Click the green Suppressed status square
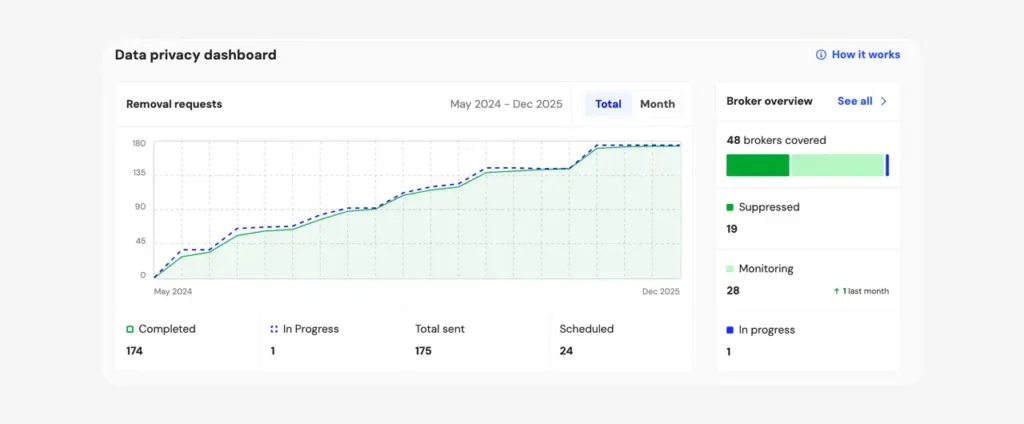This screenshot has height=424, width=1024. pyautogui.click(x=730, y=208)
